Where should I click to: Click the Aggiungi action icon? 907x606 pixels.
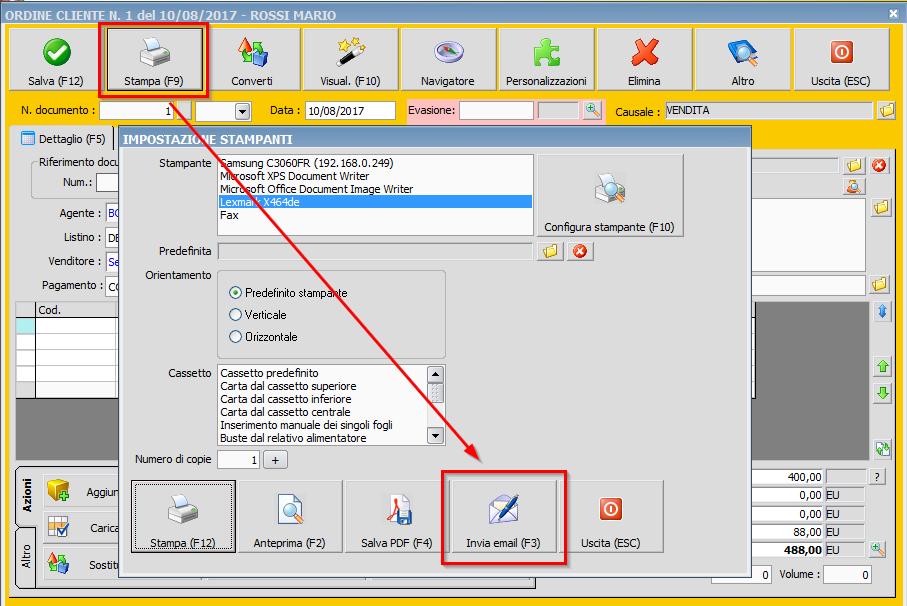(x=58, y=490)
